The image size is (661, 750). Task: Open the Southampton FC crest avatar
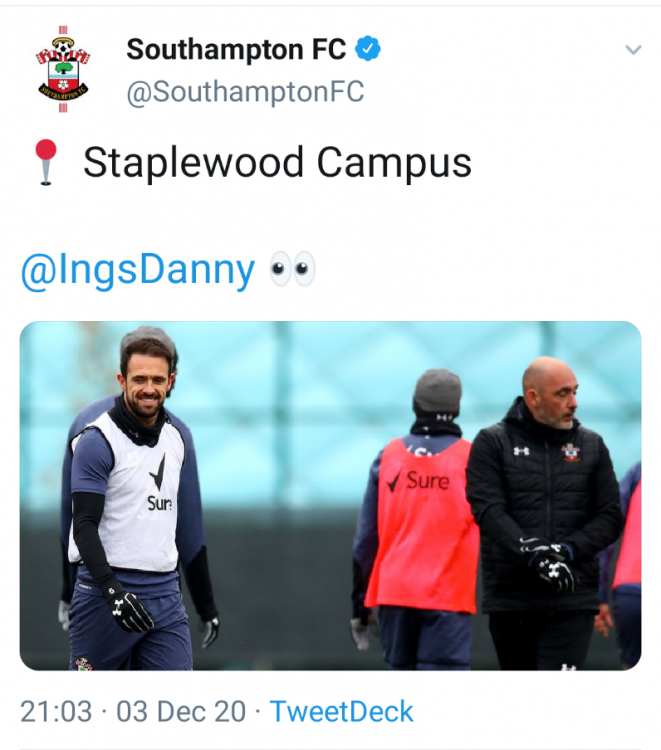62,67
